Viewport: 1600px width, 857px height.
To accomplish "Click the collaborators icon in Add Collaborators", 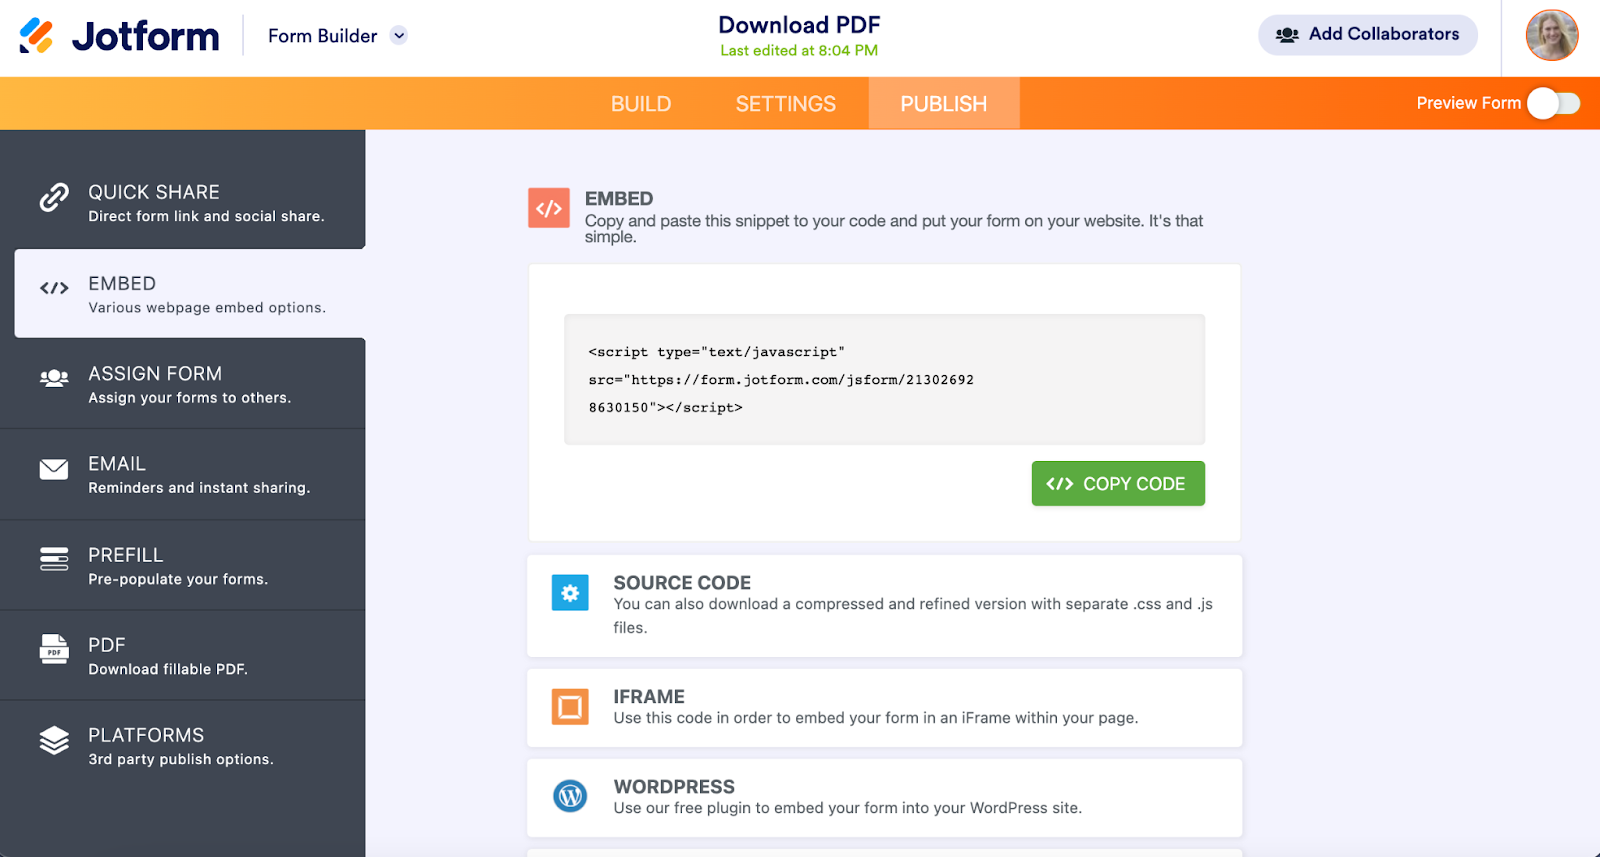I will (1287, 35).
